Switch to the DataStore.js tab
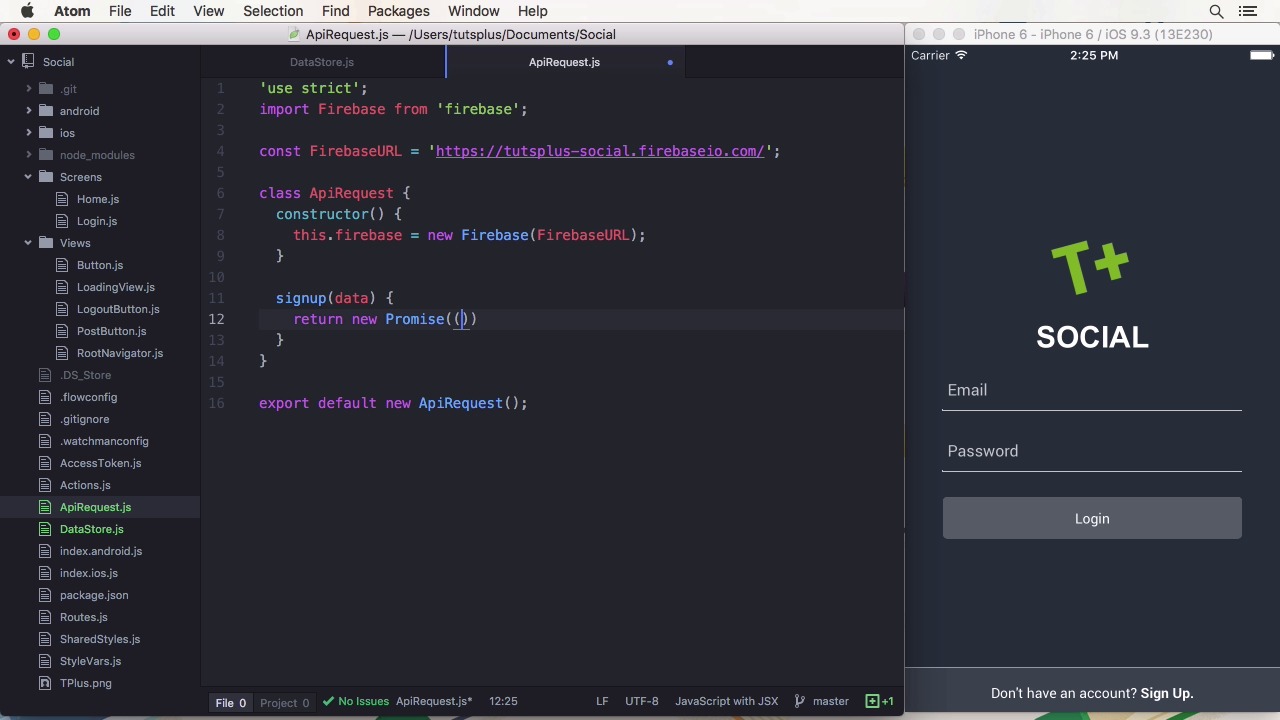This screenshot has width=1280, height=720. tap(322, 62)
